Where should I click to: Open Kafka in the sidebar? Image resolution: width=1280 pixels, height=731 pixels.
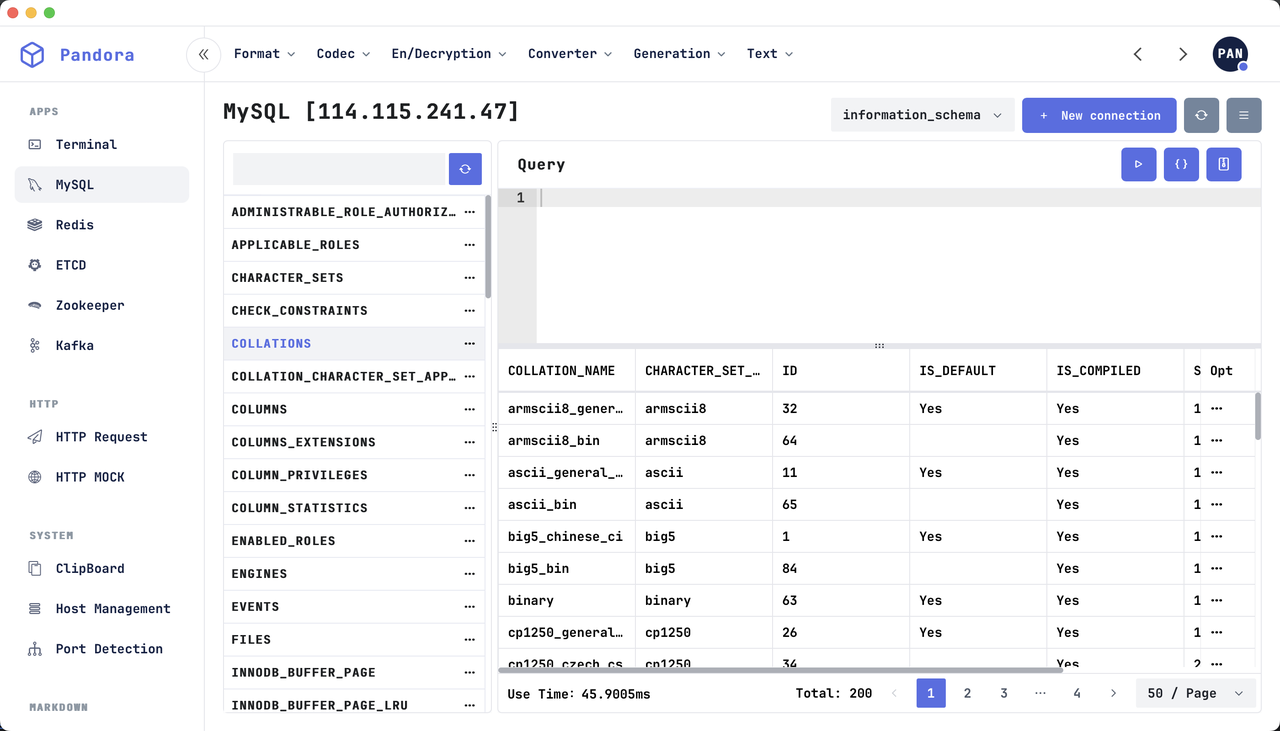tap(102, 345)
